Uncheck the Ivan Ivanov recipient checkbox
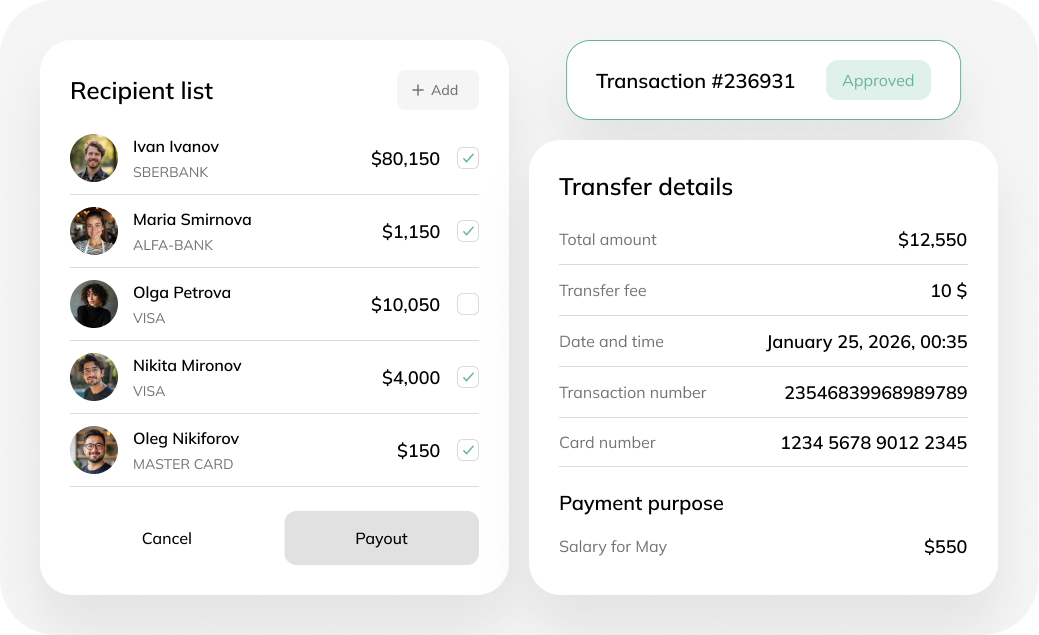 coord(468,158)
